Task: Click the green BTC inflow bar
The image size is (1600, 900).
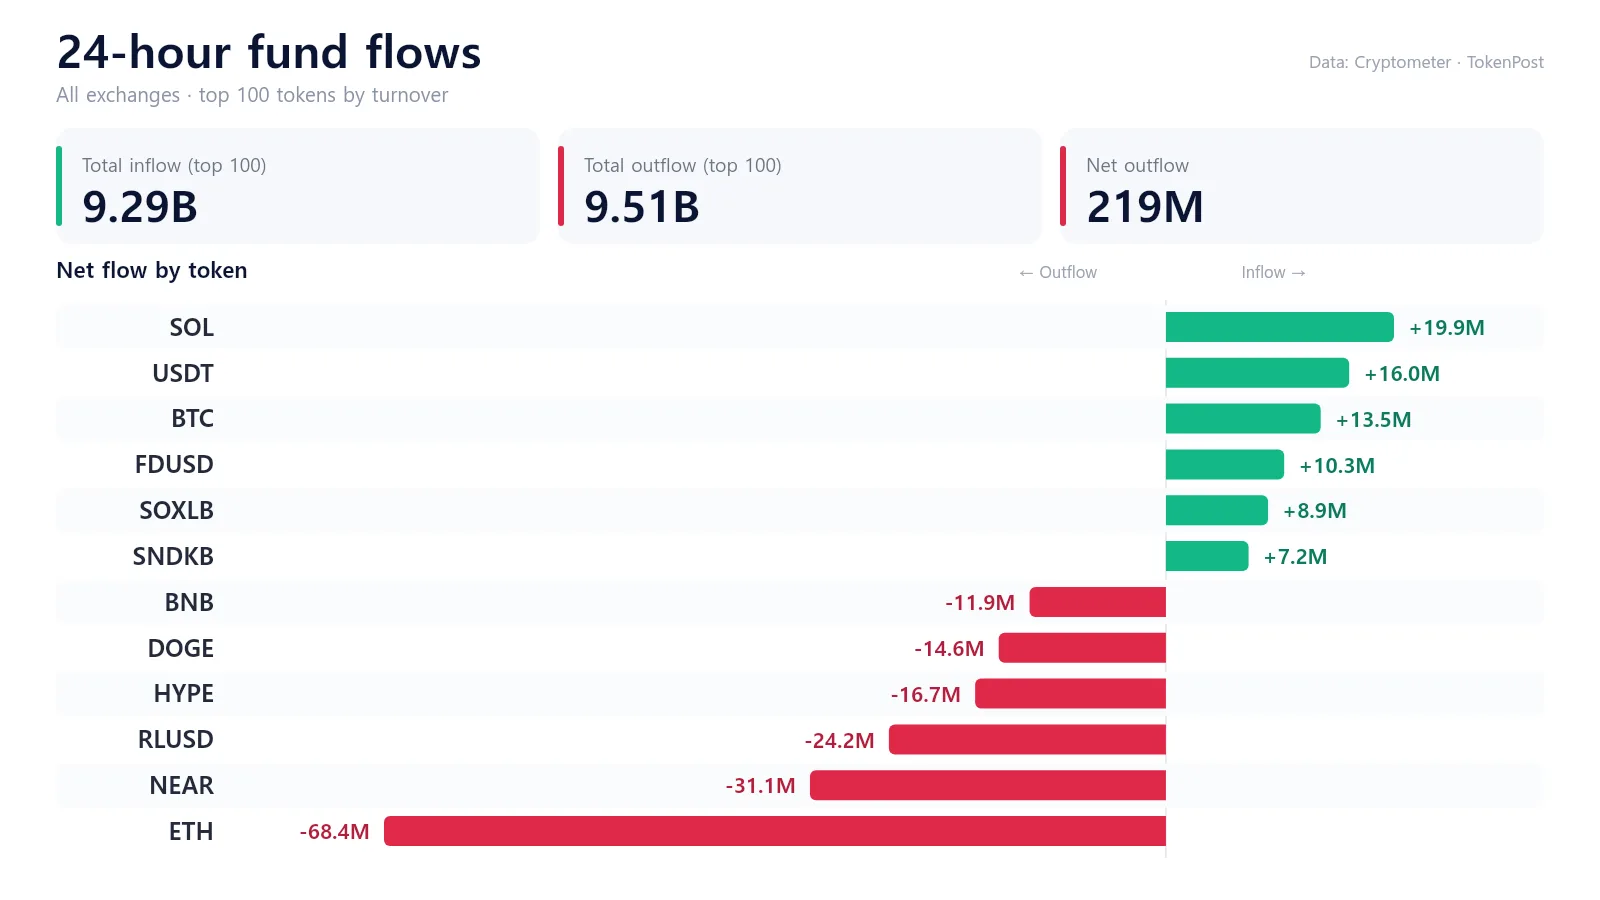Action: (x=1243, y=418)
